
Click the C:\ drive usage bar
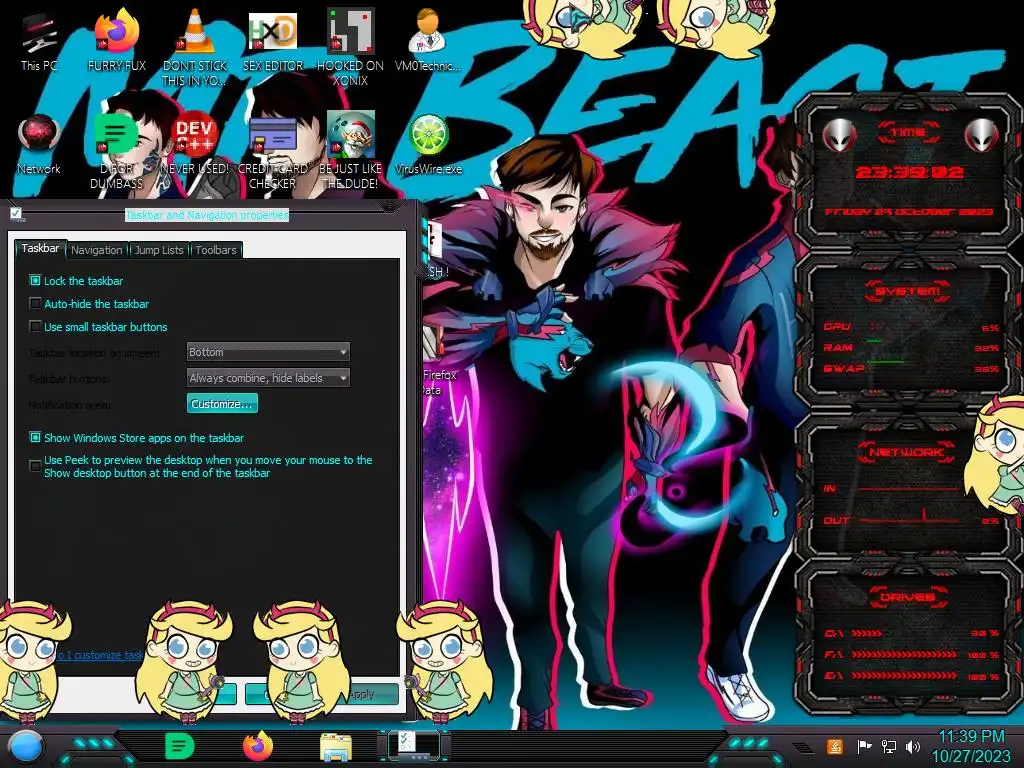click(x=867, y=633)
